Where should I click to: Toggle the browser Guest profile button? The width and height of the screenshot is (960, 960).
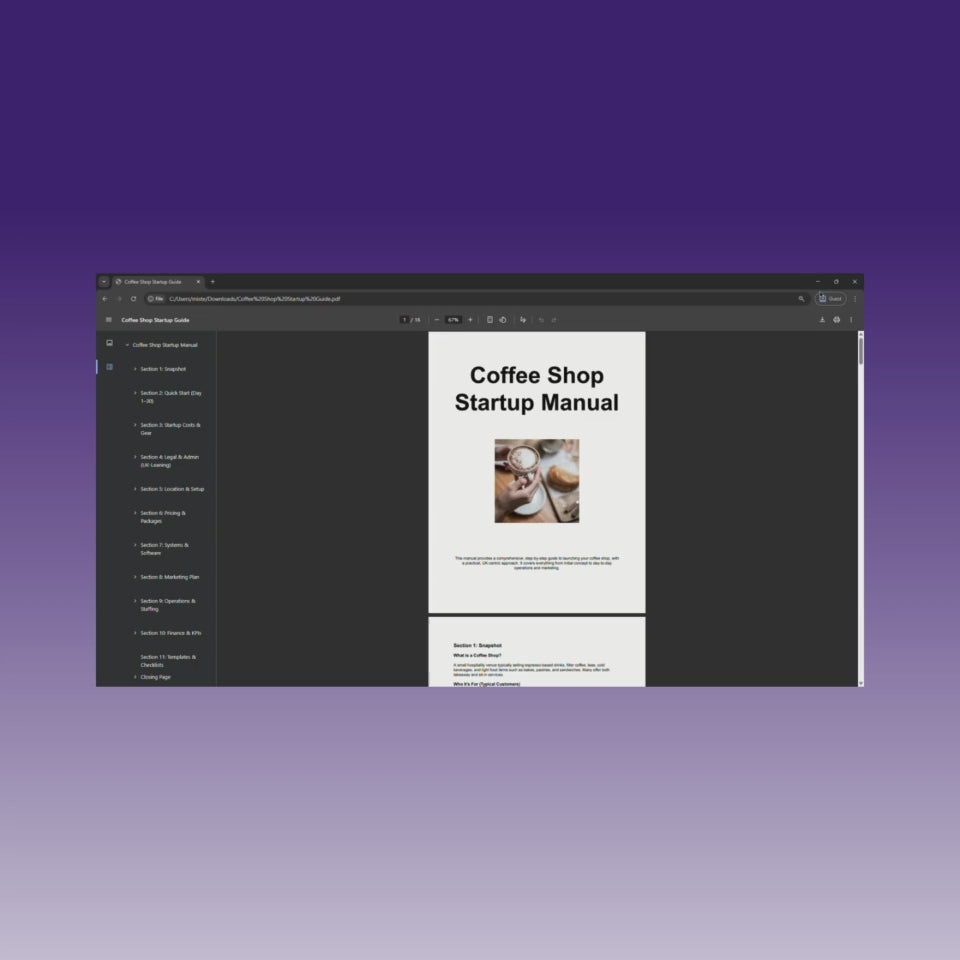(831, 298)
